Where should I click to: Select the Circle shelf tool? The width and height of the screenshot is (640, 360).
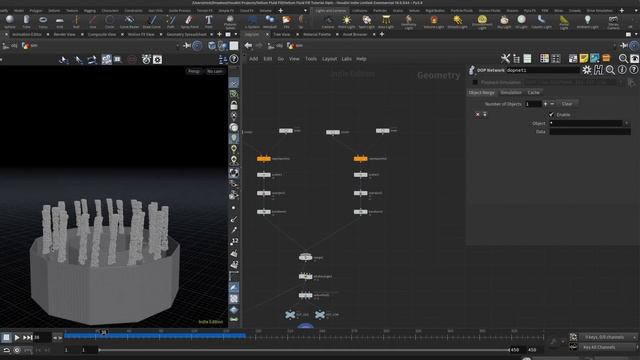(x=109, y=21)
